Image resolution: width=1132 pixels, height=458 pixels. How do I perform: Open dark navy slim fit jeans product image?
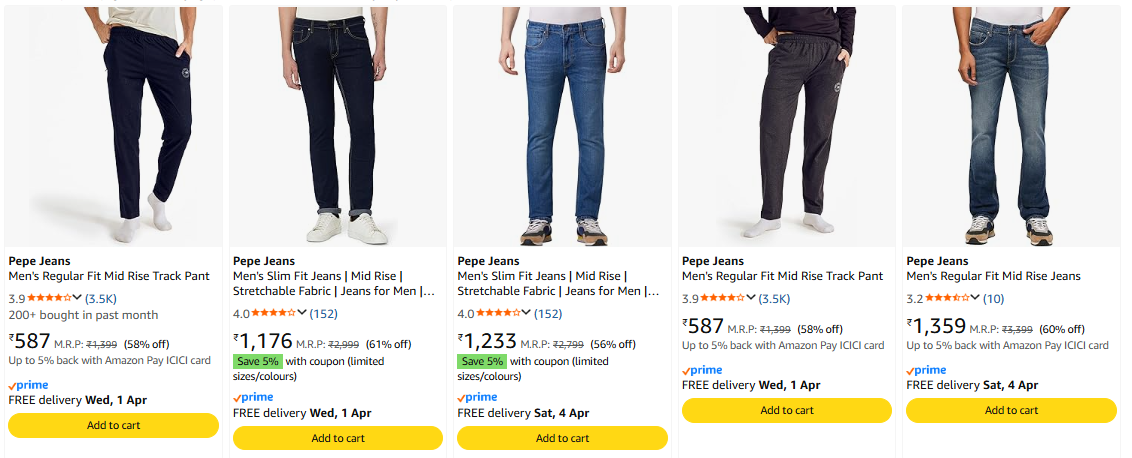338,125
